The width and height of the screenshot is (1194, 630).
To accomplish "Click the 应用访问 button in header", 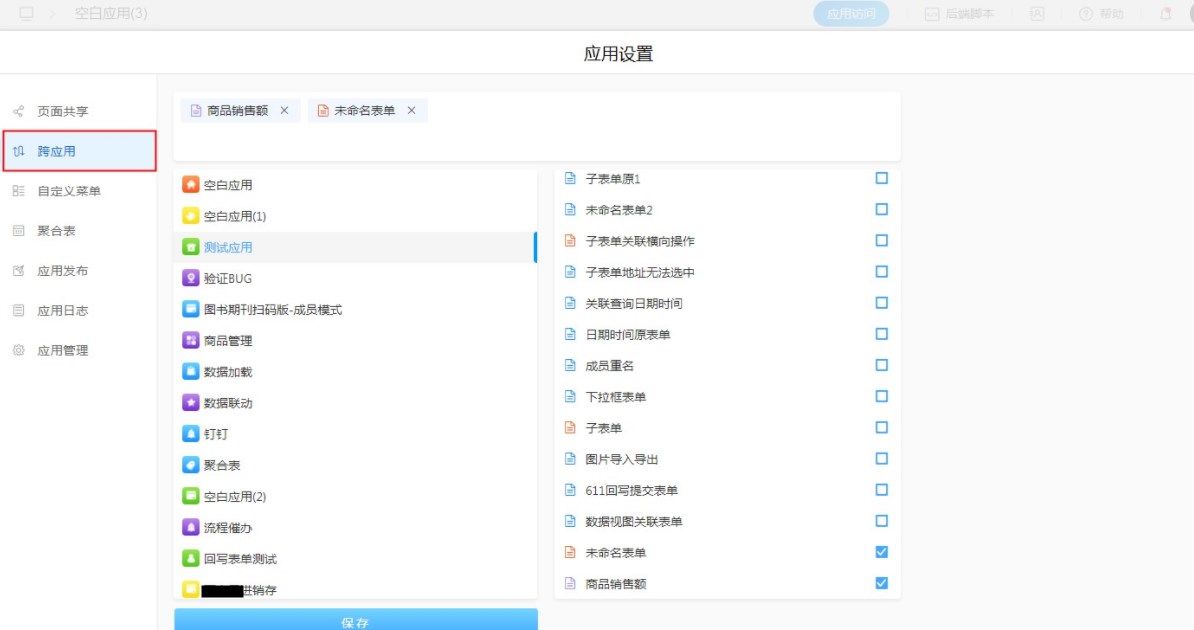I will point(851,14).
